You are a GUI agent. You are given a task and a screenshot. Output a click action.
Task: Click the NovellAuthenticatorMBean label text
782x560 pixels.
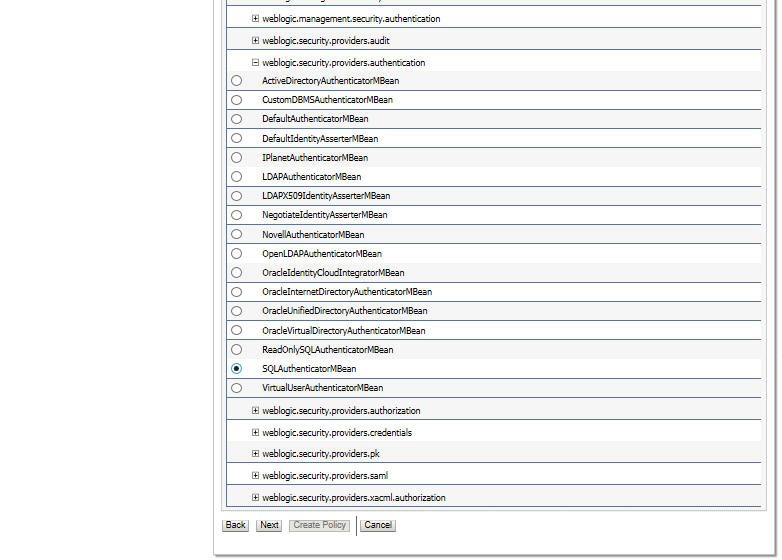(x=313, y=234)
